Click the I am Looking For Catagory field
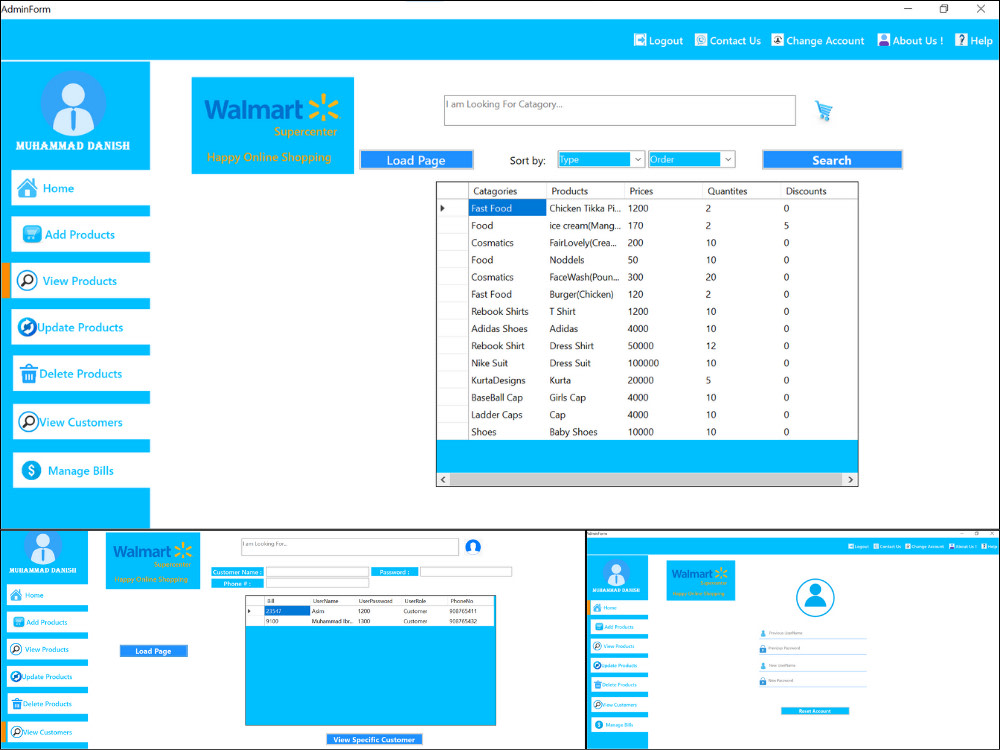The image size is (1000, 750). point(619,110)
